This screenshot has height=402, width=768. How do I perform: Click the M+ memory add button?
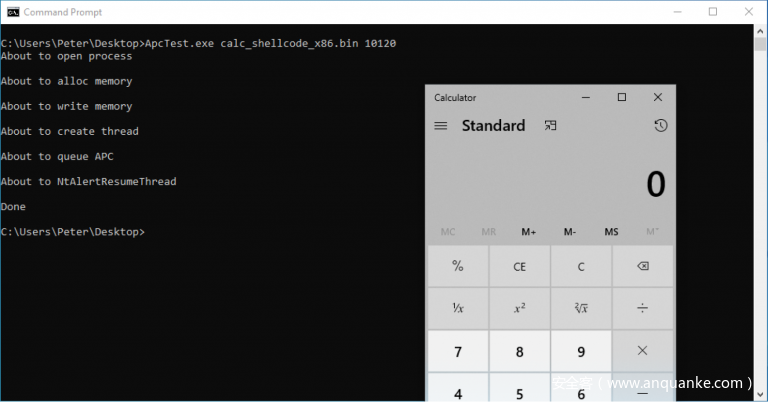(528, 232)
